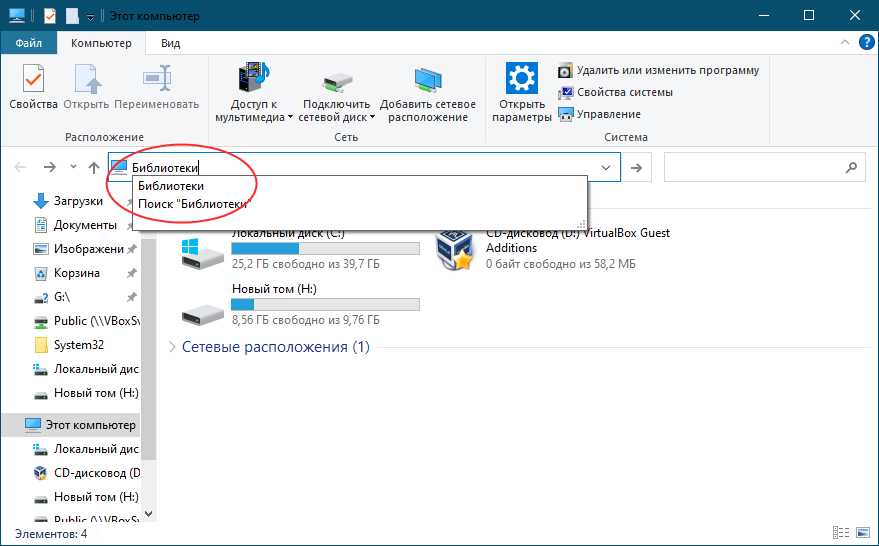Select the CD-дисковод (D:) VirtualBox icon

point(455,251)
